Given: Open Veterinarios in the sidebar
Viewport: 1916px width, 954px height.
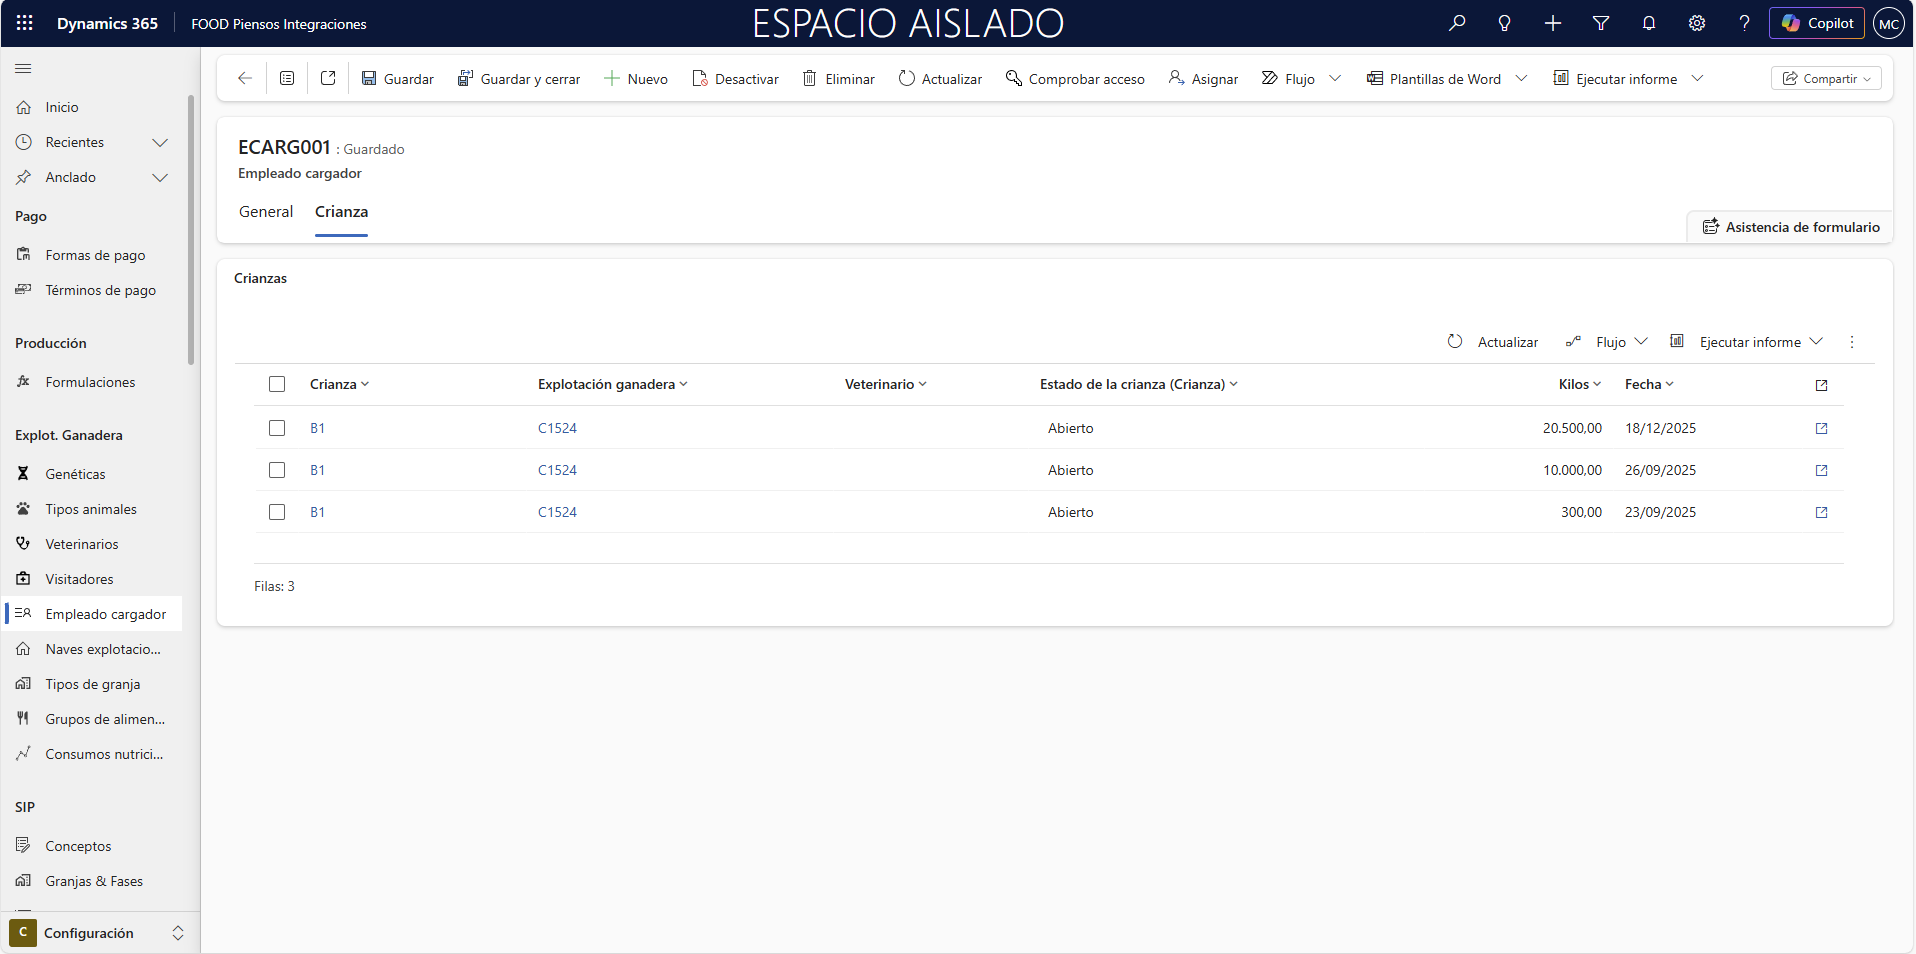Looking at the screenshot, I should [81, 544].
